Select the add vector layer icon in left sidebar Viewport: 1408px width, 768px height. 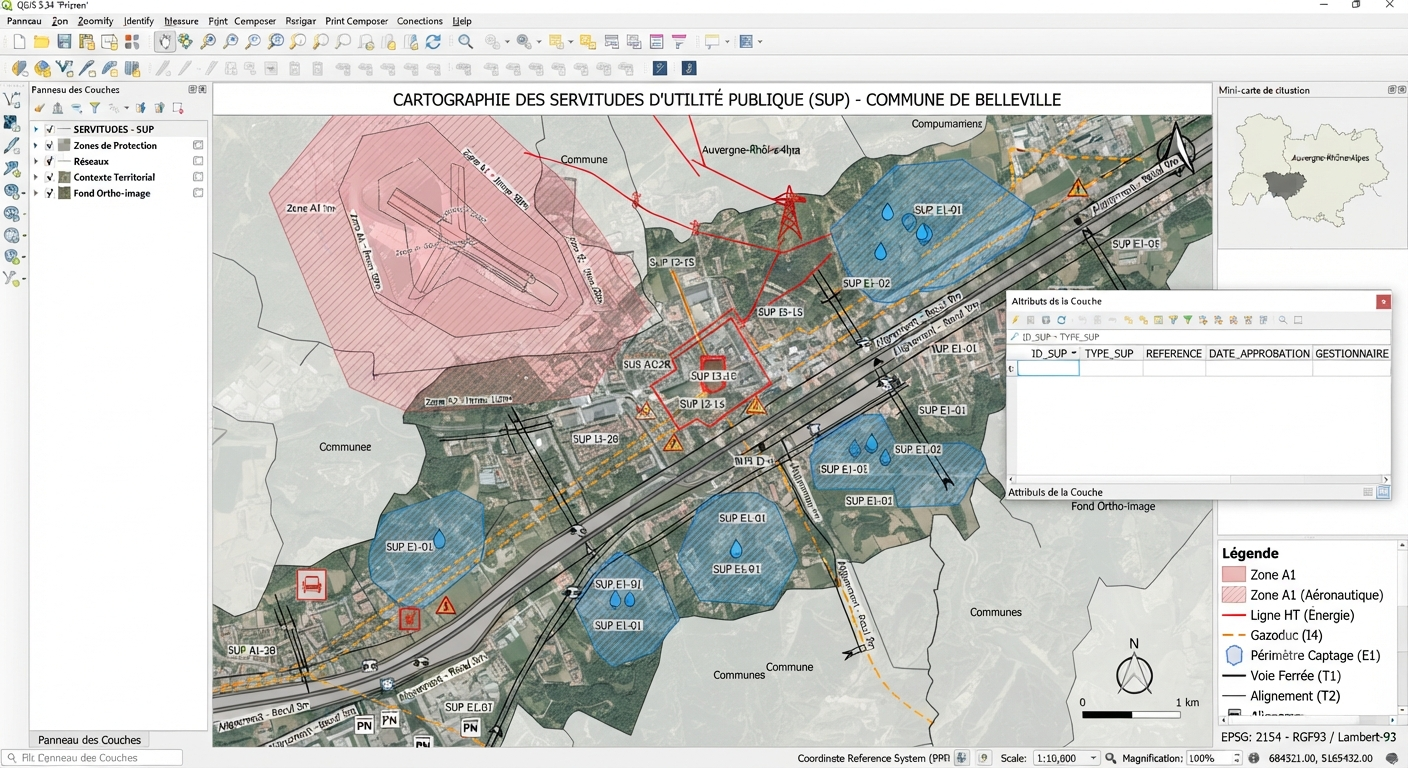(x=12, y=100)
